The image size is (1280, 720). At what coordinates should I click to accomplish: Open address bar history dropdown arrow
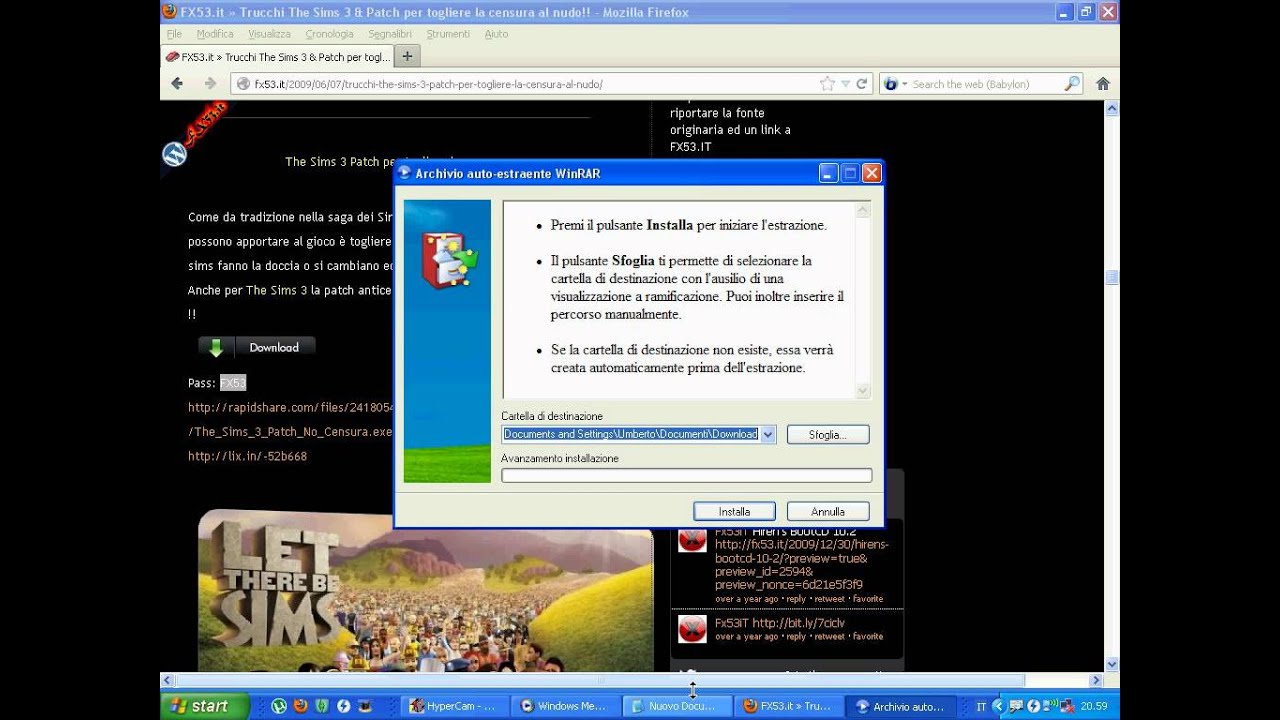coord(846,84)
